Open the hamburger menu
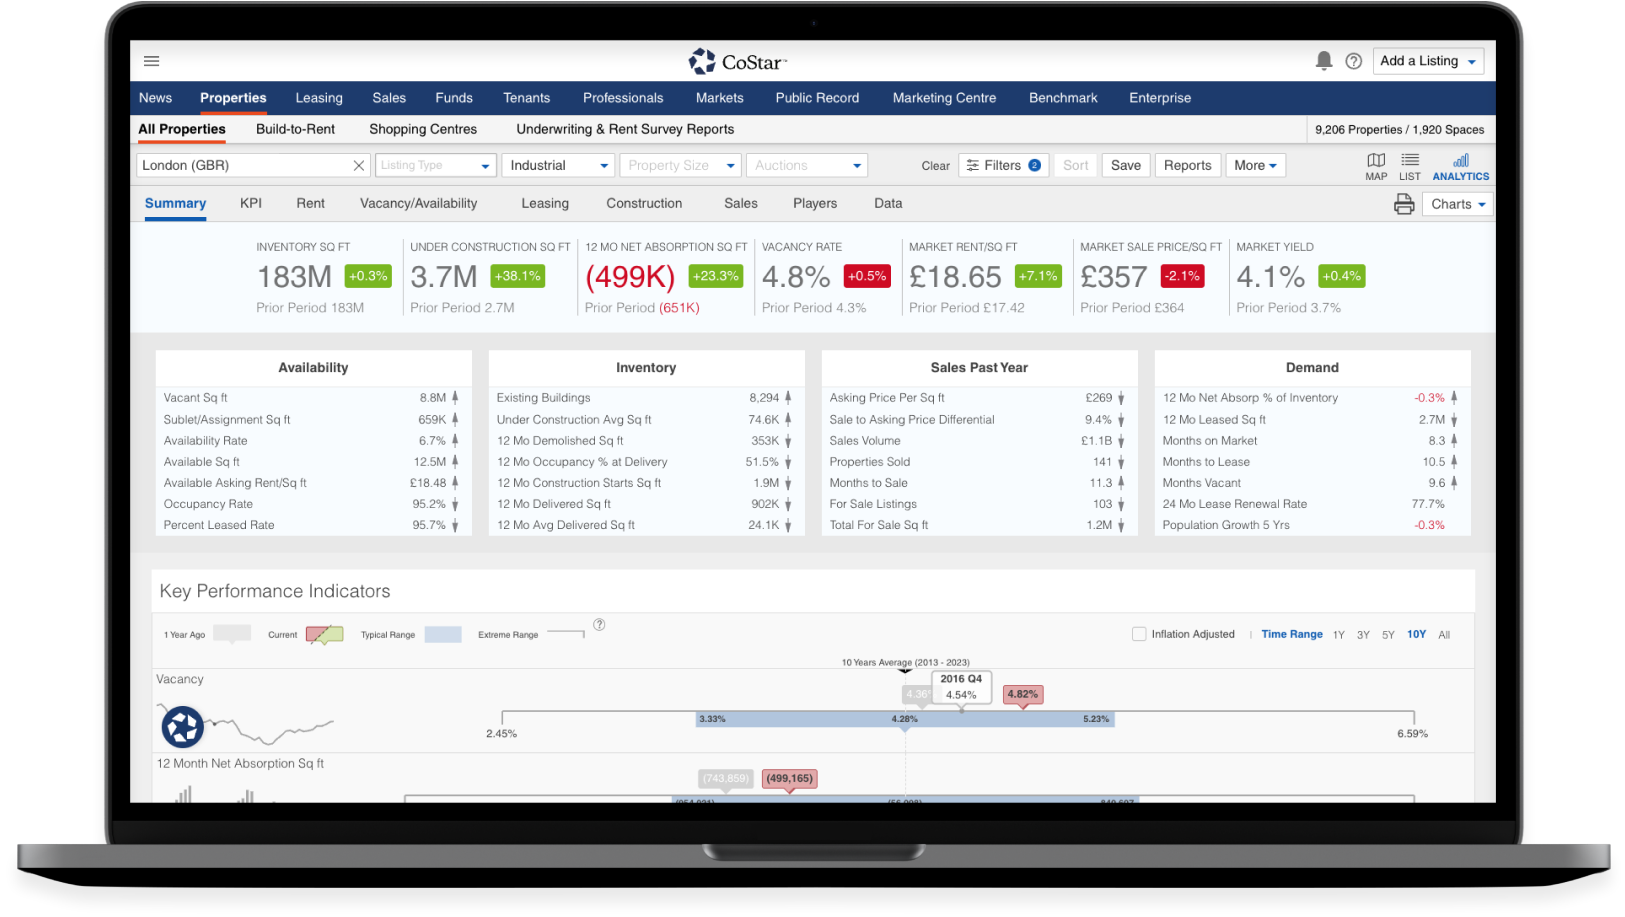 152,61
